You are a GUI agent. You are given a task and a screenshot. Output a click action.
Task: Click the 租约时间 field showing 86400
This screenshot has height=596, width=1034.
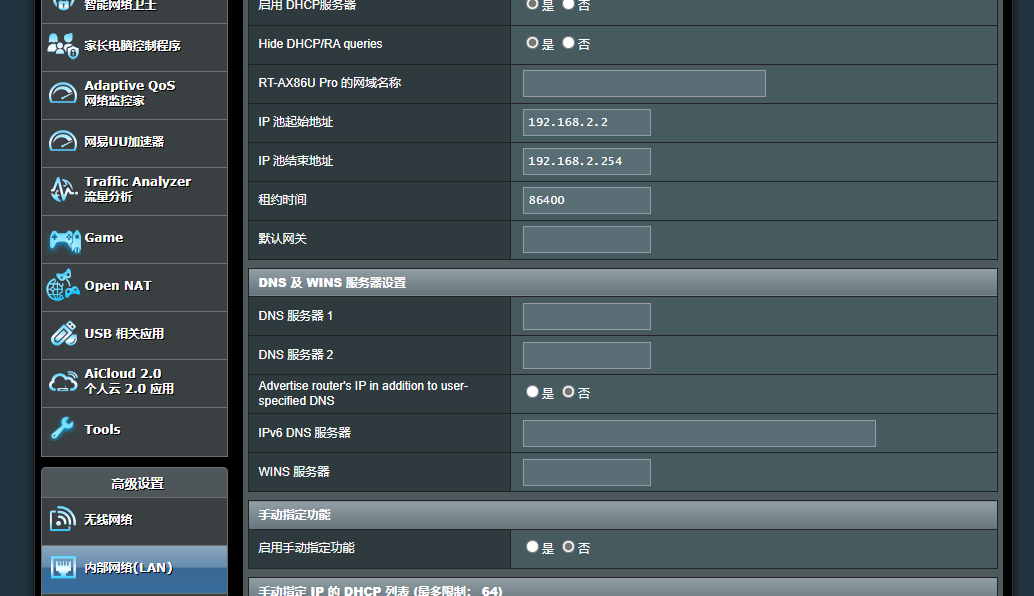(x=586, y=200)
